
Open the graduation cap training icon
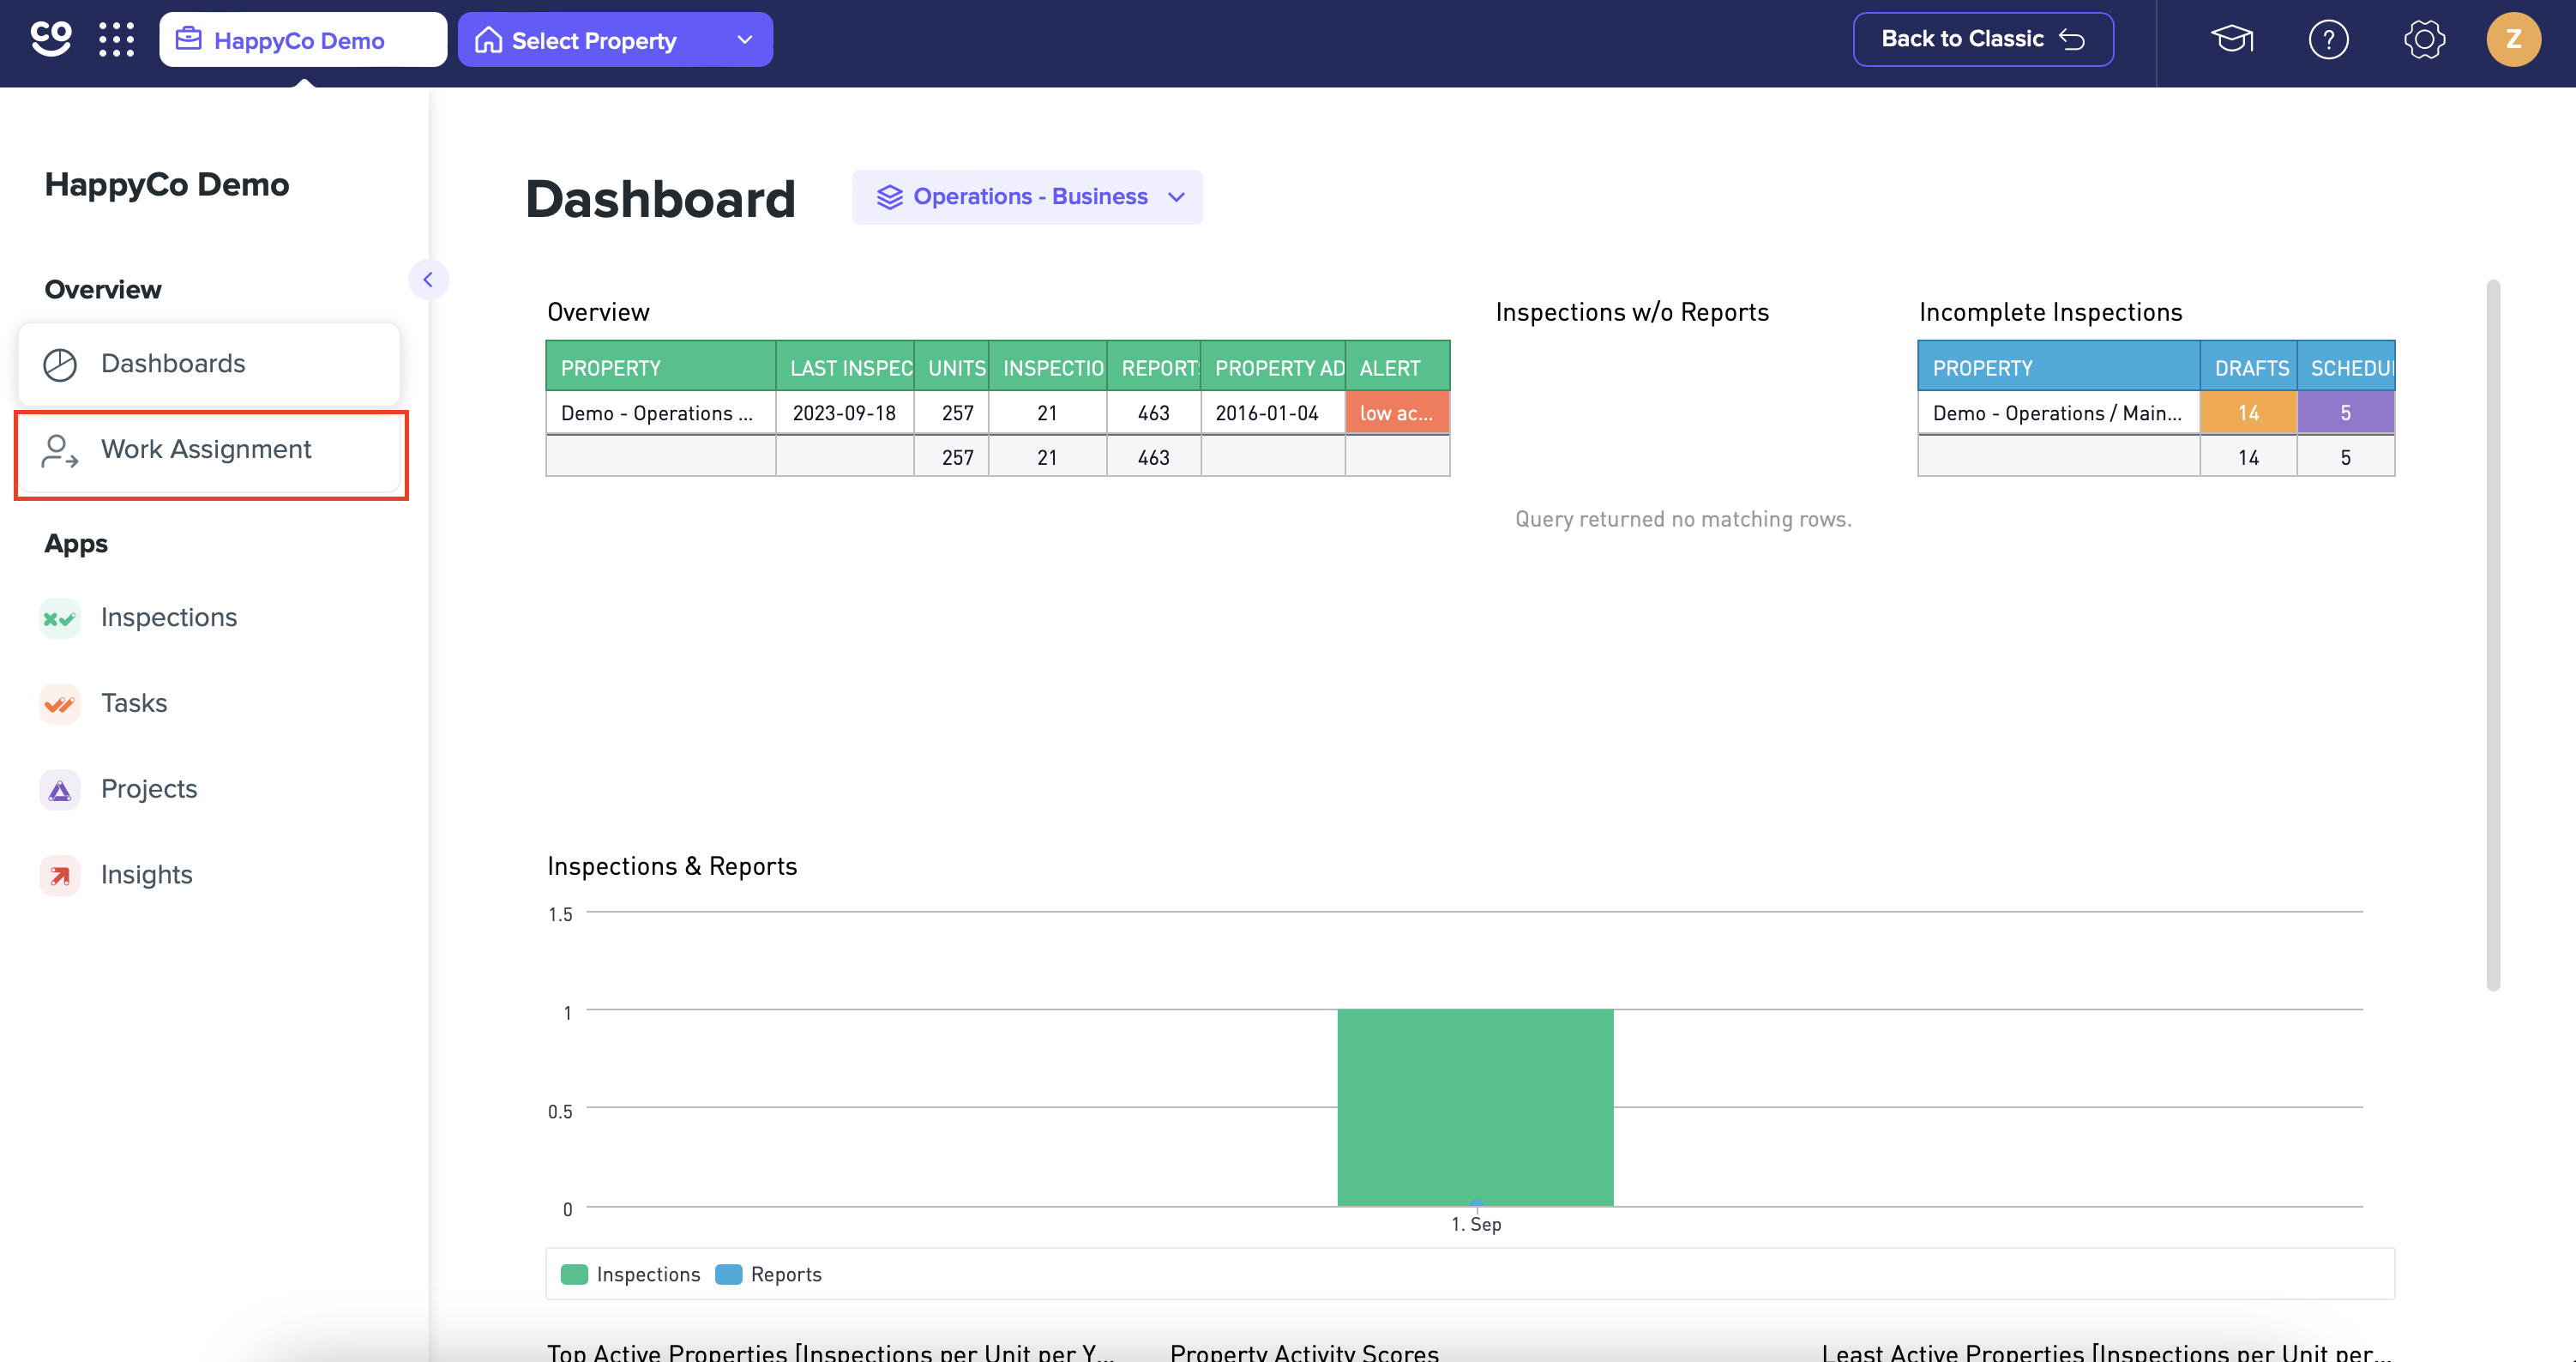pyautogui.click(x=2231, y=40)
